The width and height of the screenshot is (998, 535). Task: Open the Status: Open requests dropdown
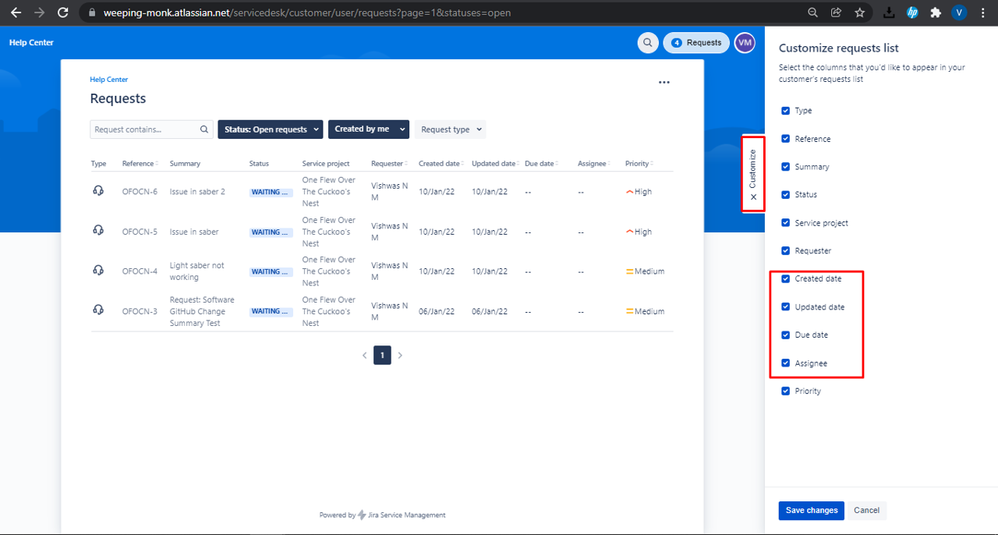[270, 129]
